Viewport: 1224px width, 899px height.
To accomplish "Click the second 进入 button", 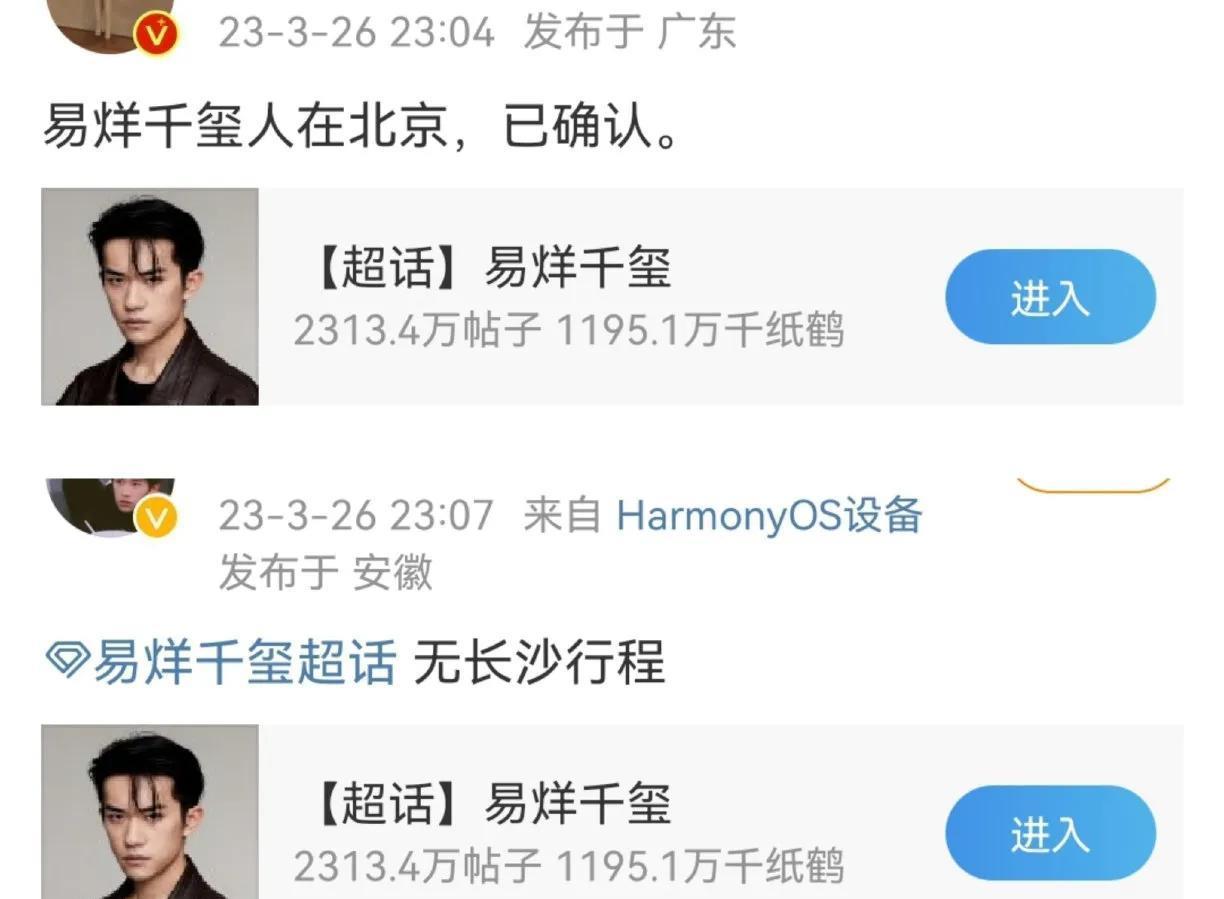I will [x=1050, y=834].
